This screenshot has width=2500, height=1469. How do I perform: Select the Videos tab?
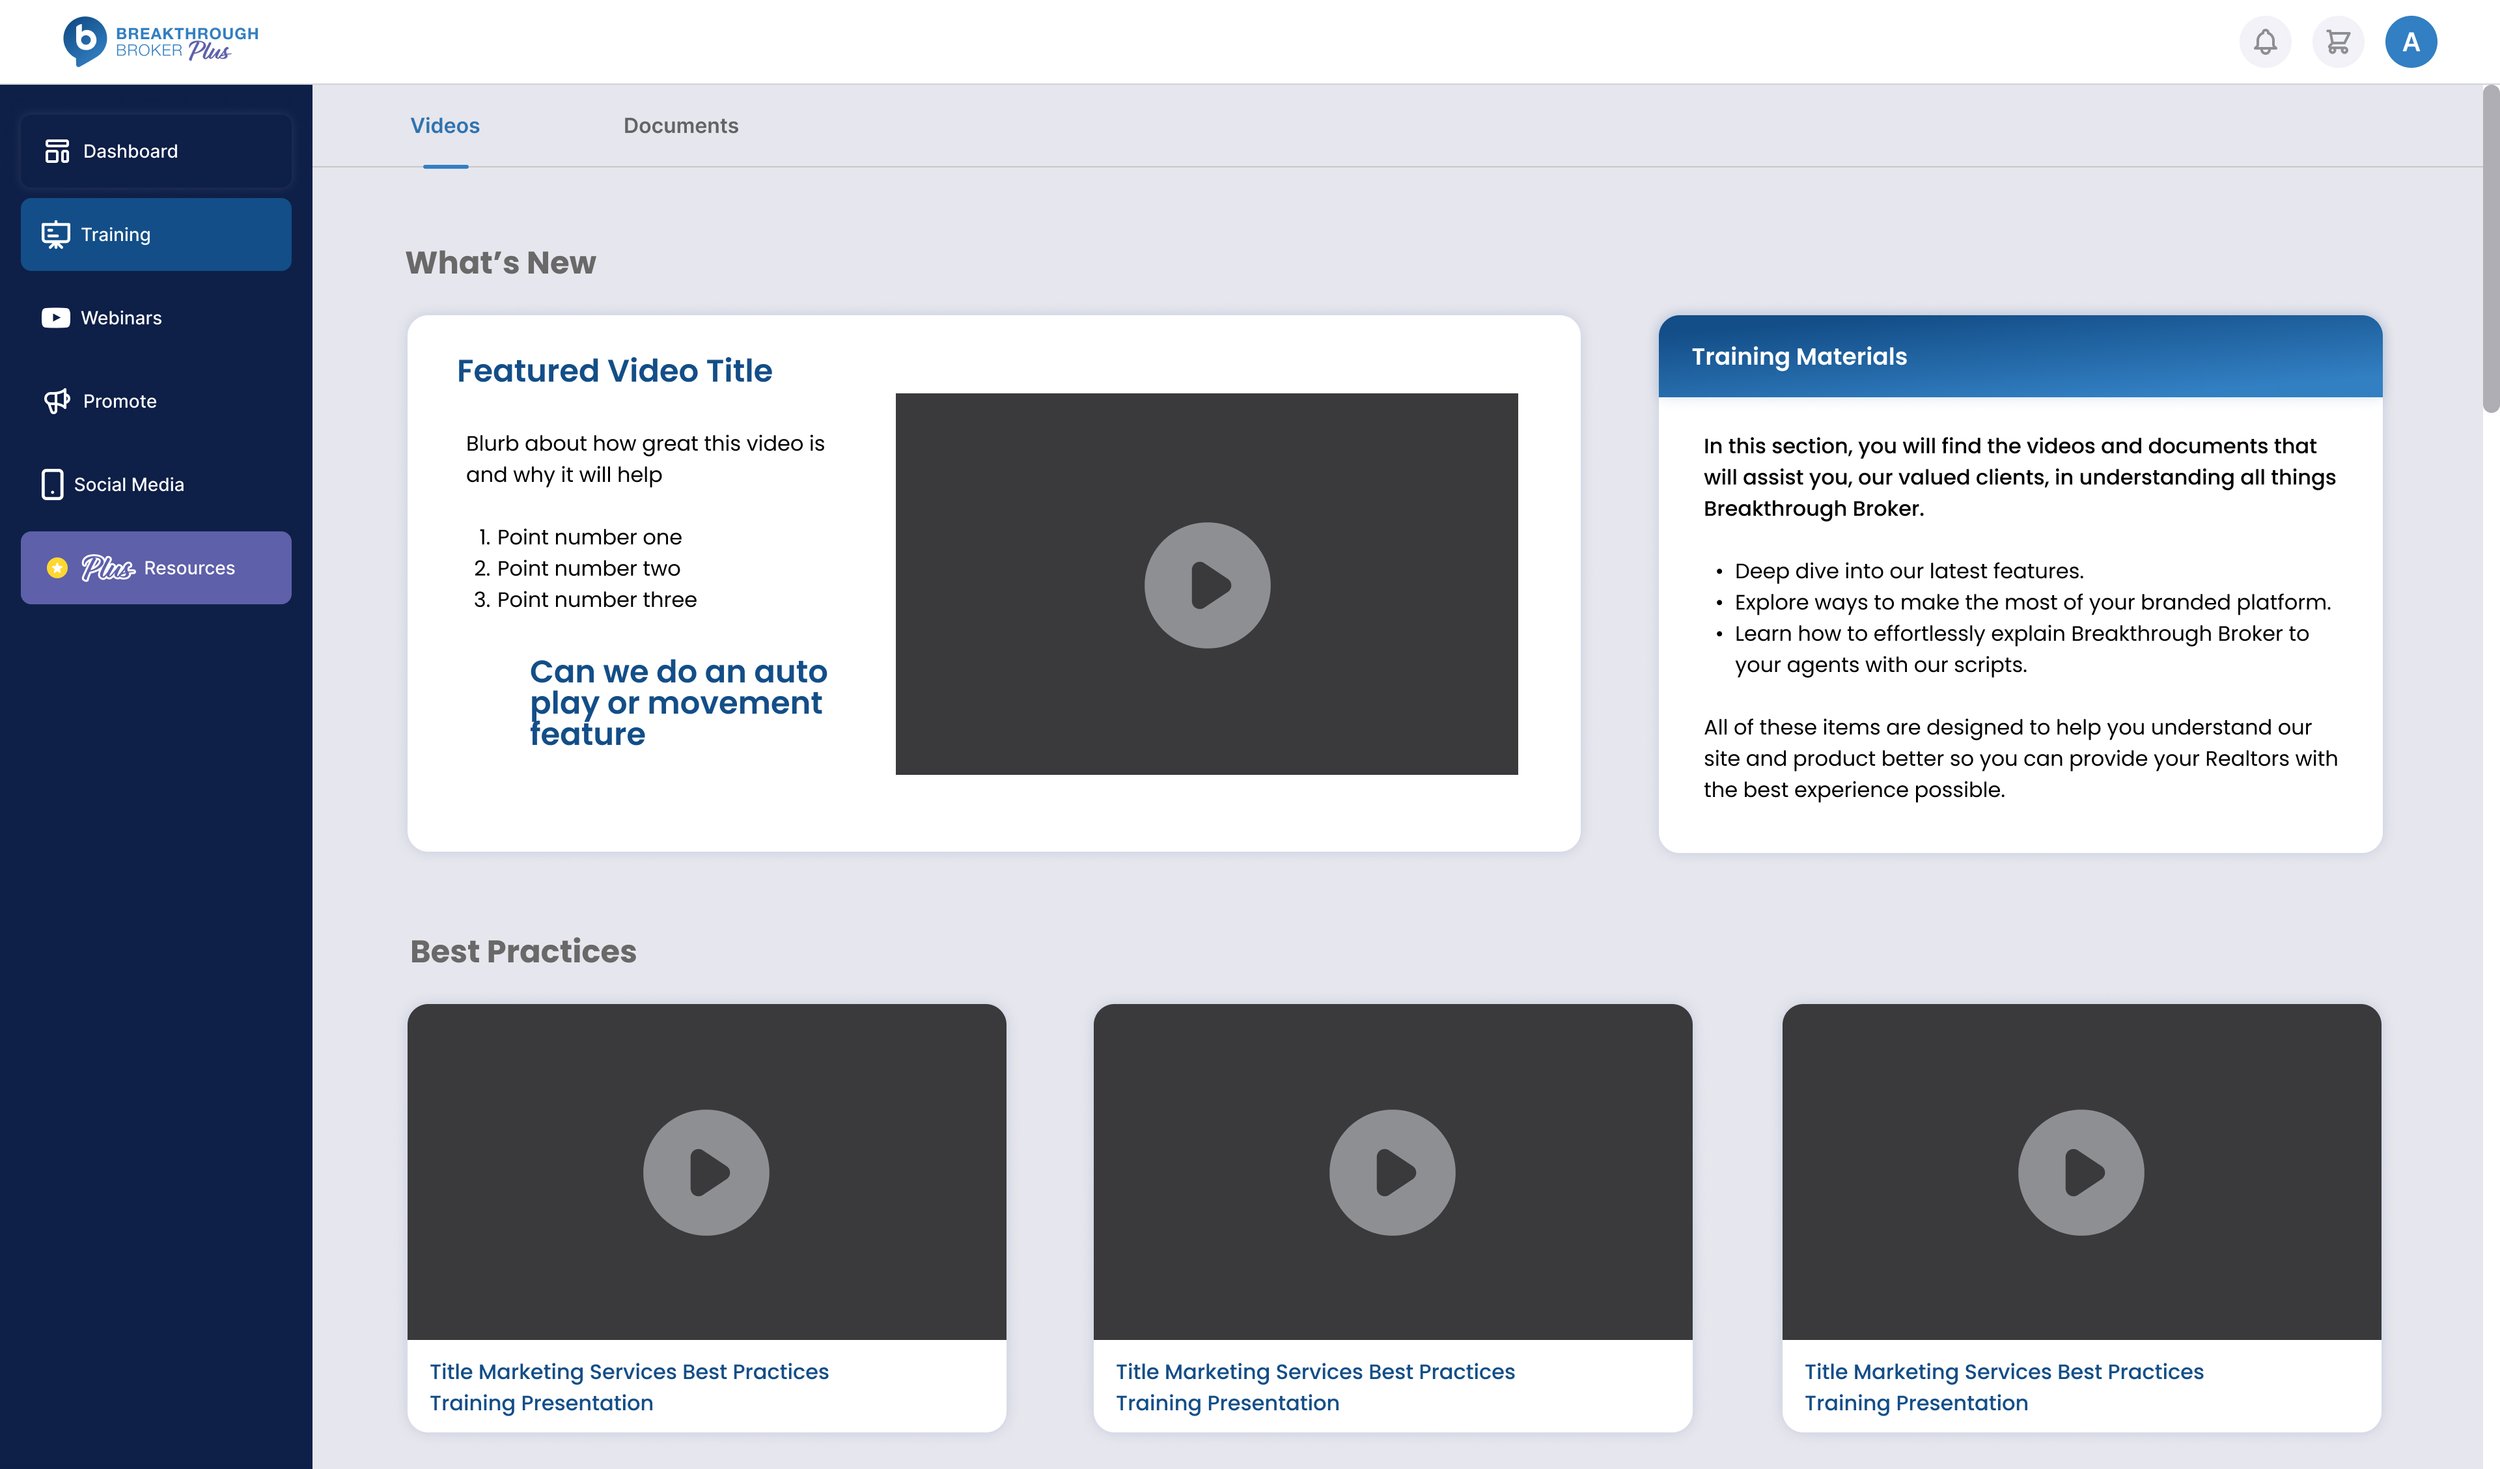[x=445, y=126]
